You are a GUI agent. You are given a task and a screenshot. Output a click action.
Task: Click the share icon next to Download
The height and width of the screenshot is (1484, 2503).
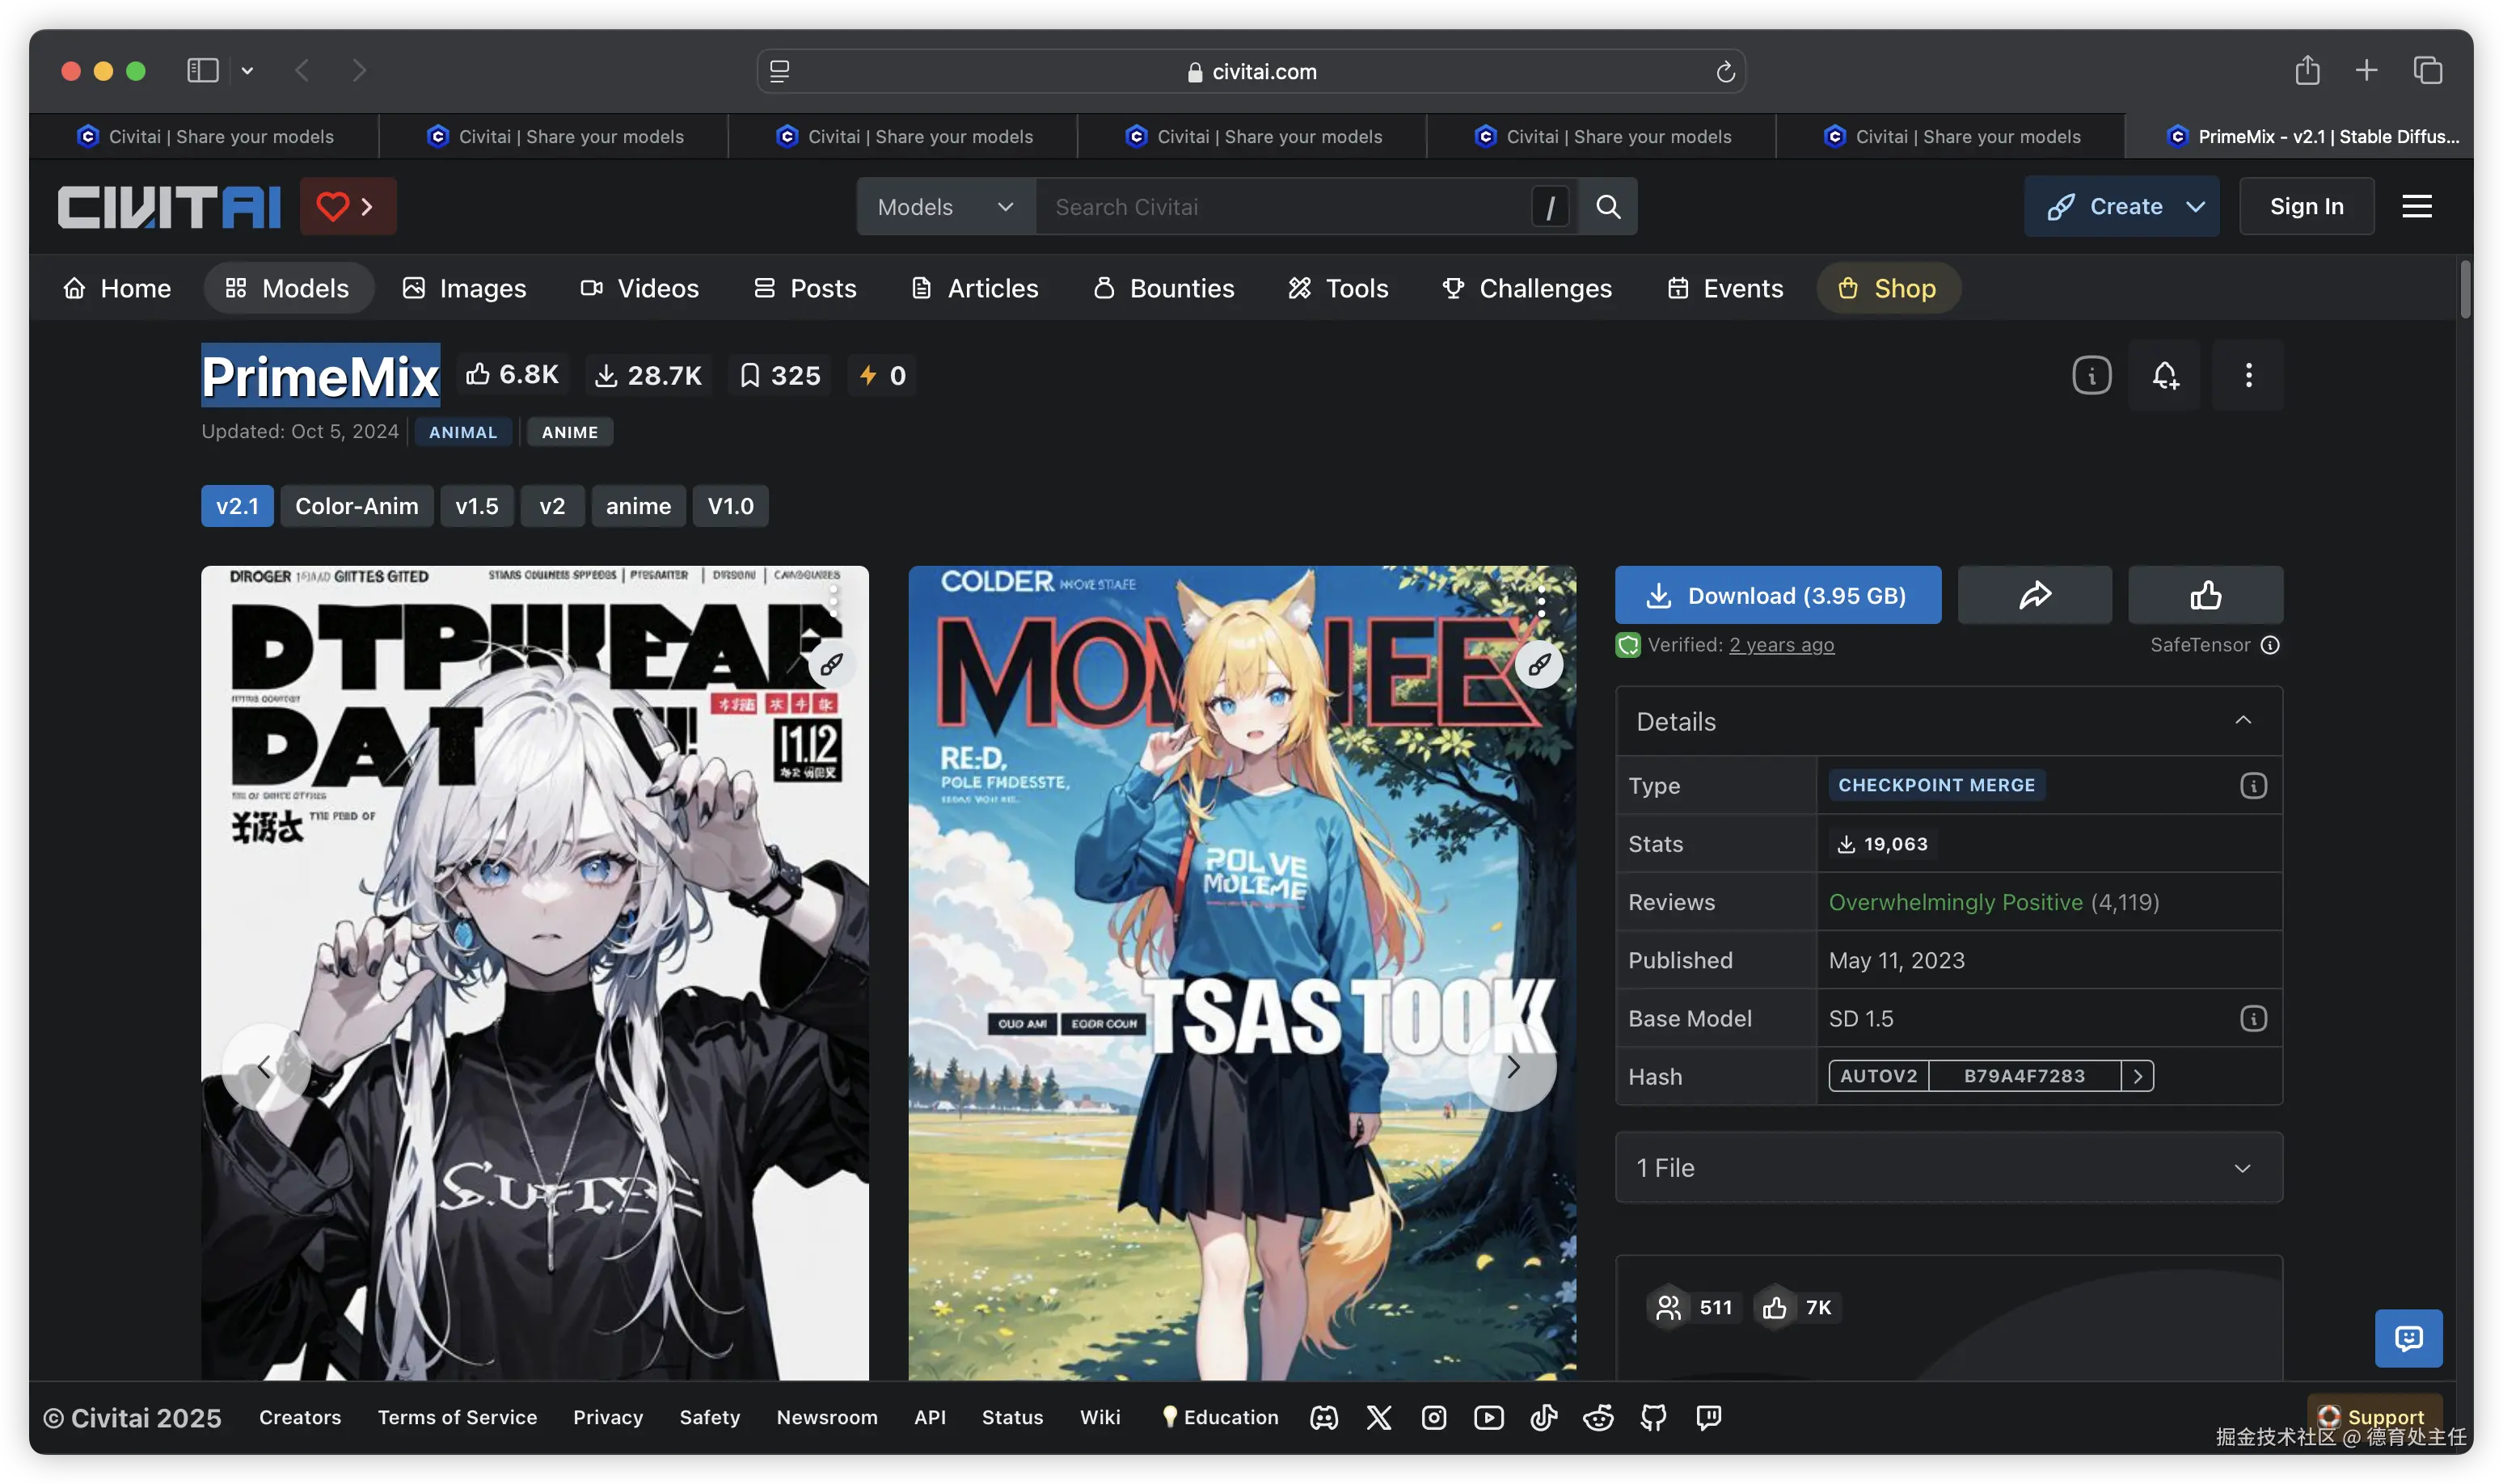(x=2035, y=594)
